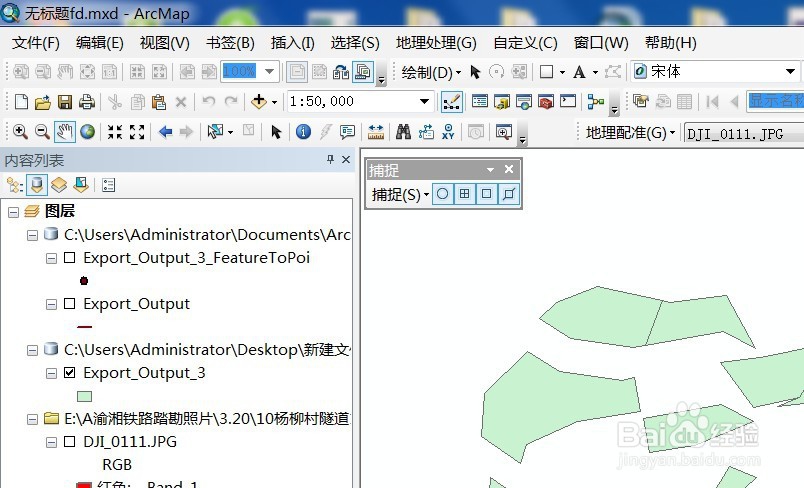Activate the Pan hand tool
Screen dimensions: 804x488
click(x=65, y=132)
